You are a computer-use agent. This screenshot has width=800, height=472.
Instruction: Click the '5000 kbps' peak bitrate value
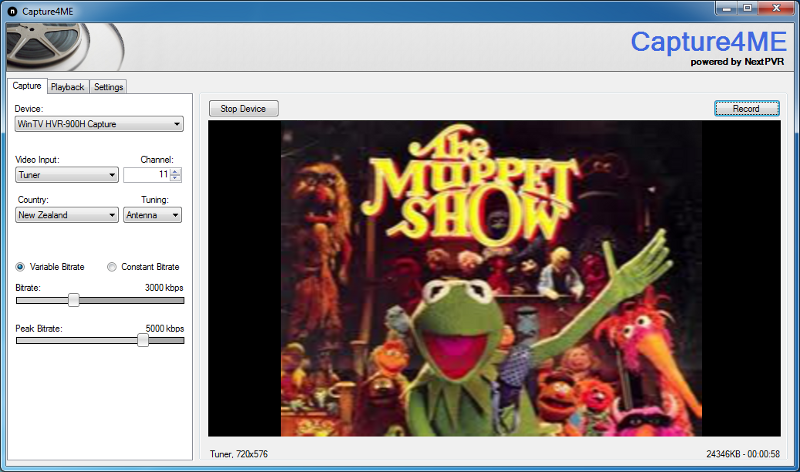pos(164,328)
